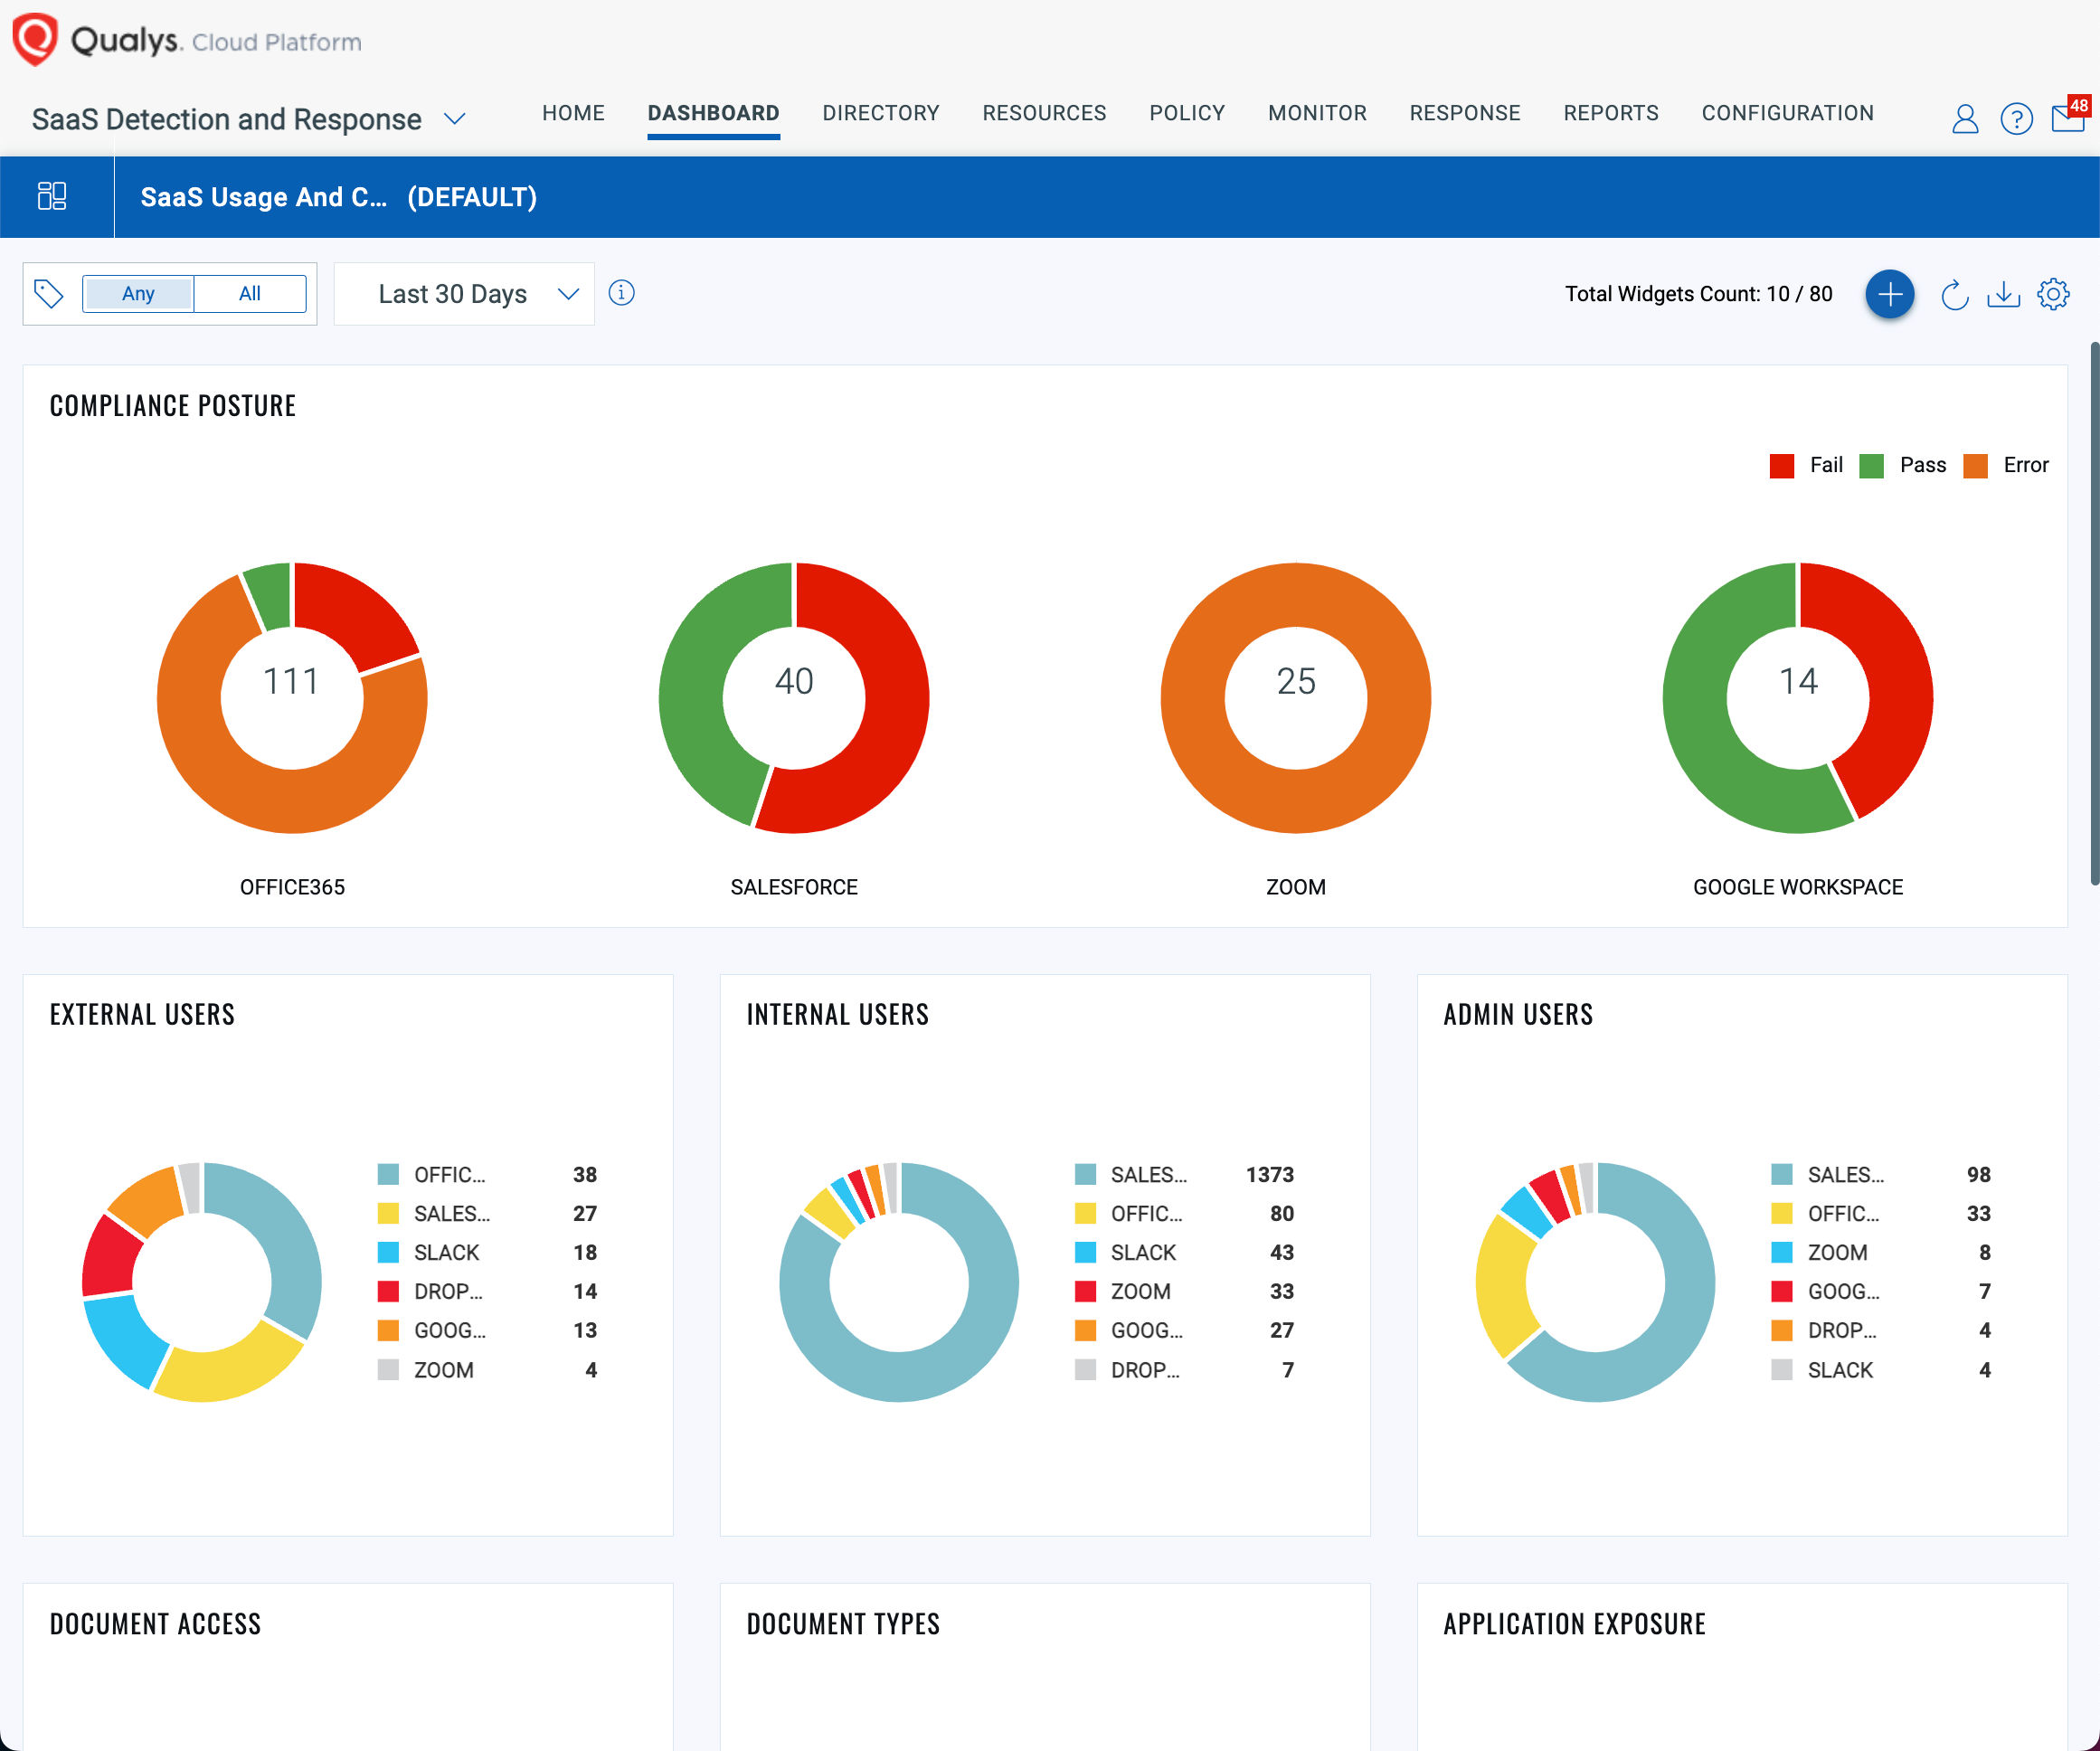The width and height of the screenshot is (2100, 1751).
Task: Open the tag filter selector
Action: click(x=48, y=293)
